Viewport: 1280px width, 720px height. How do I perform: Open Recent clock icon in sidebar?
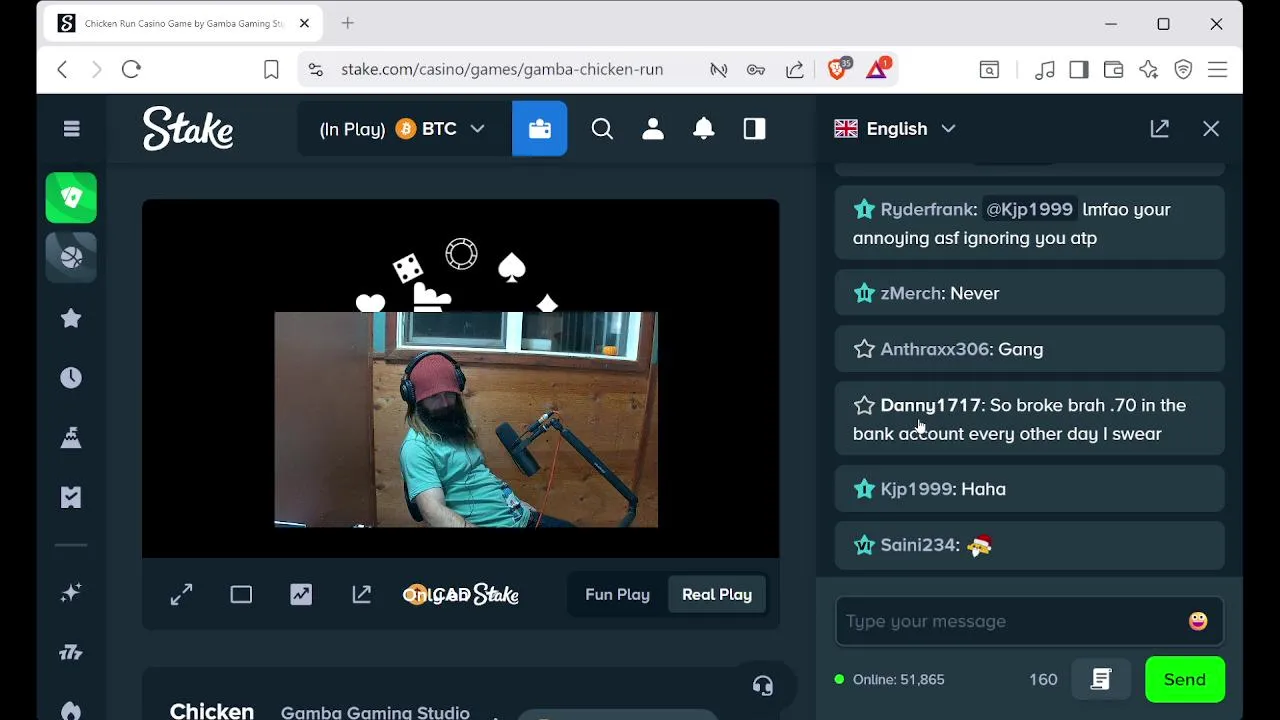(x=71, y=378)
